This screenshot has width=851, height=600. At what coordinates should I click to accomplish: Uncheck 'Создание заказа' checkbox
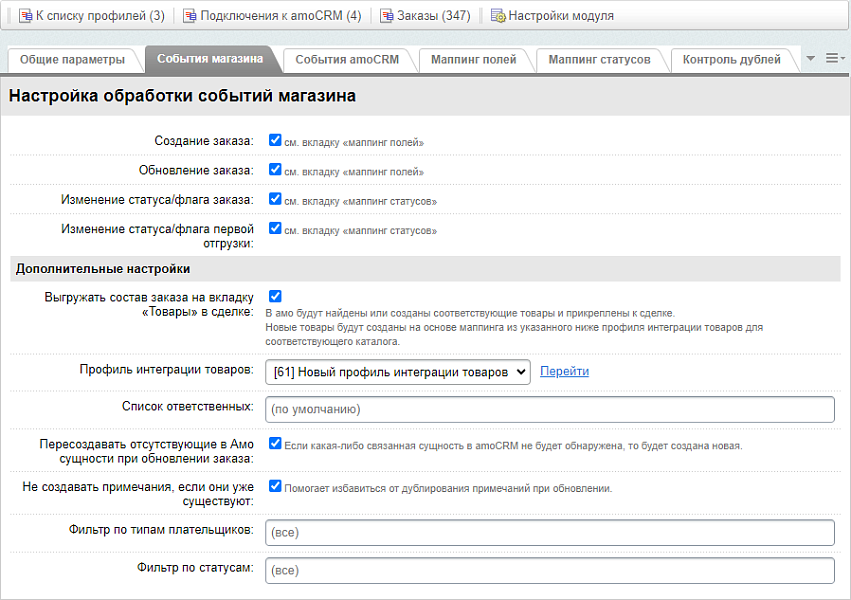click(275, 141)
